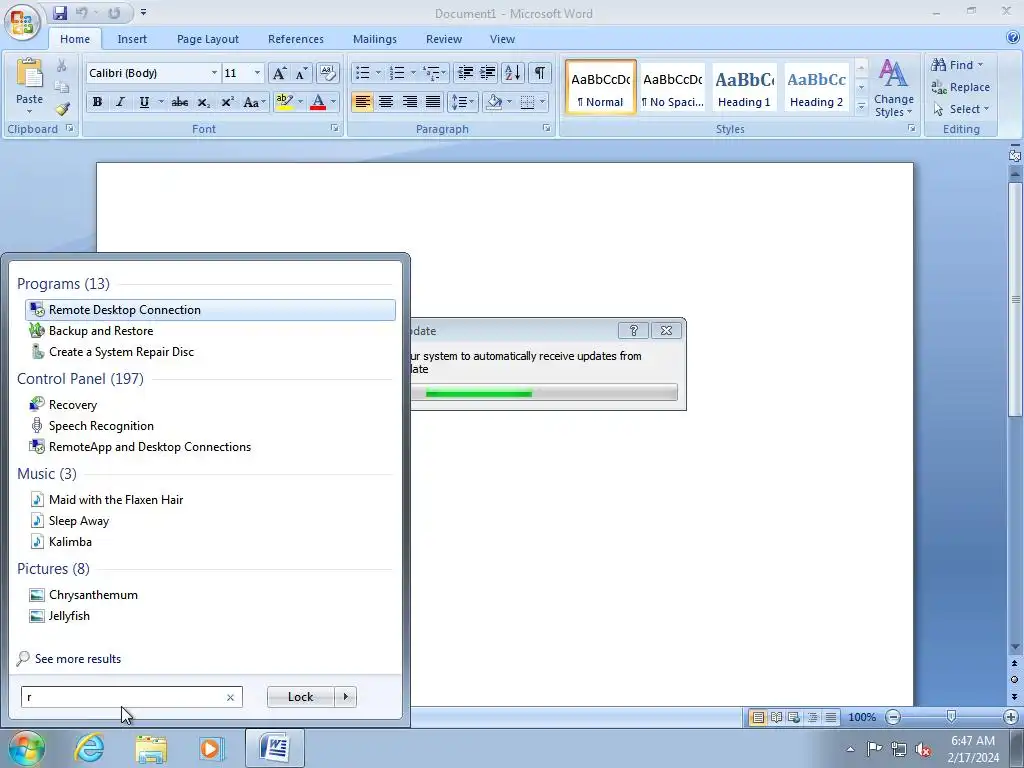This screenshot has height=768, width=1024.
Task: Click the Format Painter brush icon
Action: pos(61,109)
